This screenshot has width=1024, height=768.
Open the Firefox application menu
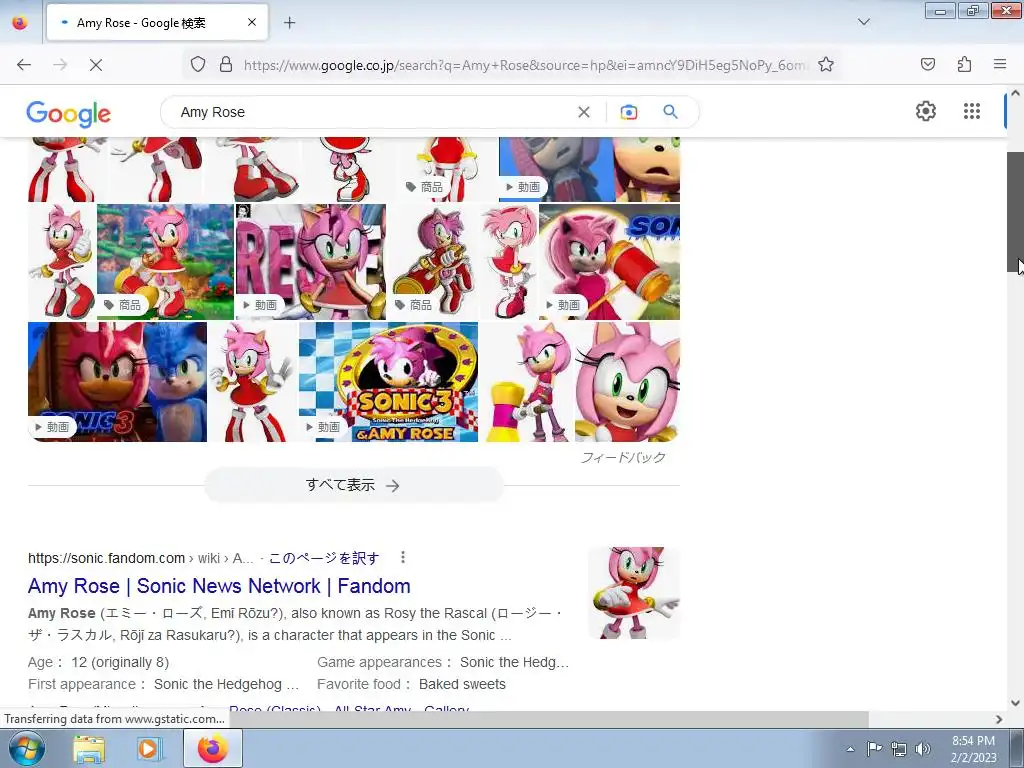pyautogui.click(x=1000, y=64)
